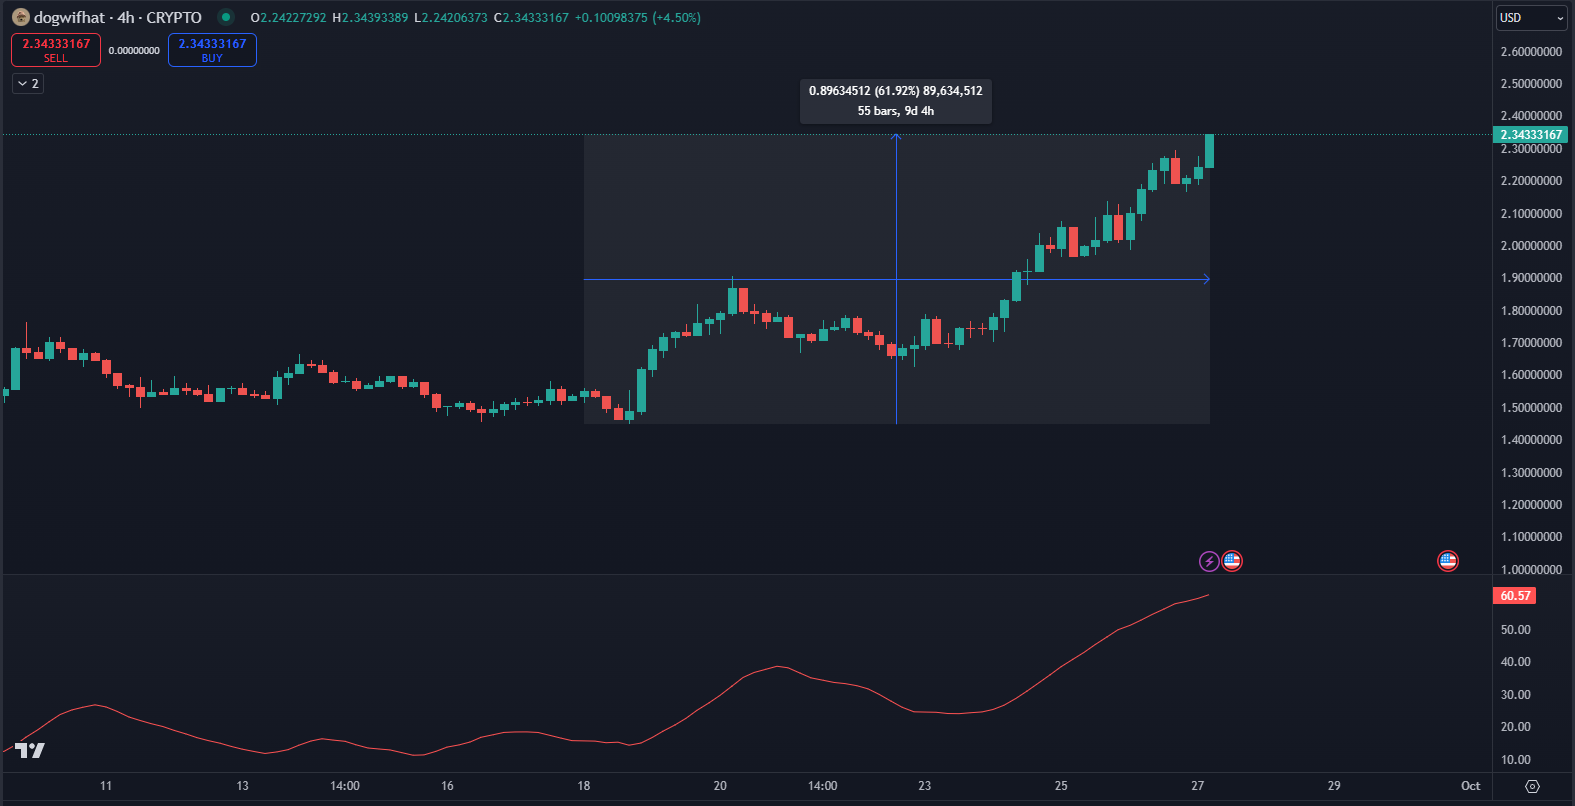Click the right arrowhead of the horizontal measure line
Viewport: 1575px width, 806px height.
click(x=1206, y=279)
